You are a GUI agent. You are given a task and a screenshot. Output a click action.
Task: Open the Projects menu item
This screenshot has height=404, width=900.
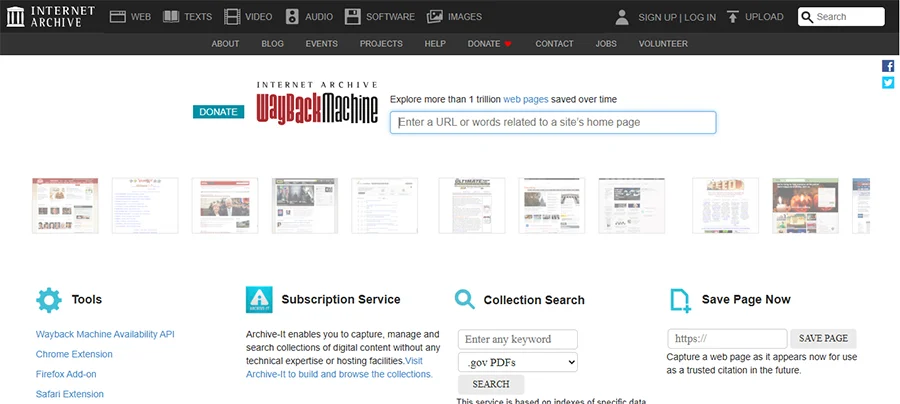[x=381, y=44]
